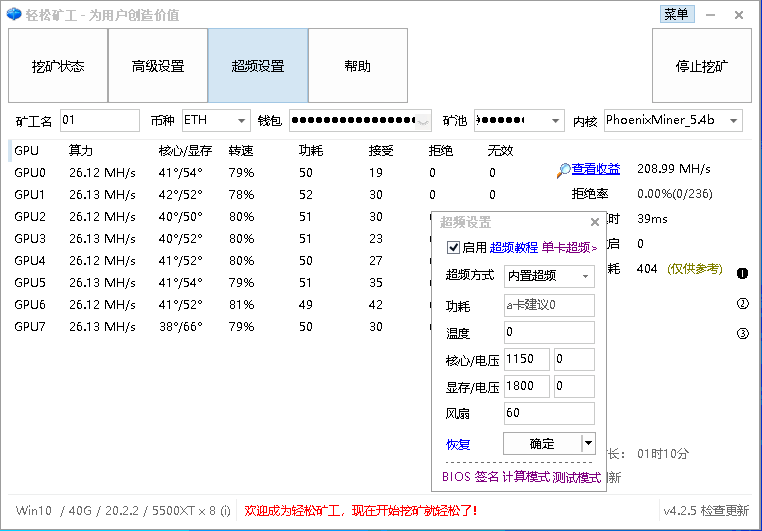Image resolution: width=762 pixels, height=531 pixels.
Task: Expand the arrow next to 确定 button
Action: (x=588, y=443)
